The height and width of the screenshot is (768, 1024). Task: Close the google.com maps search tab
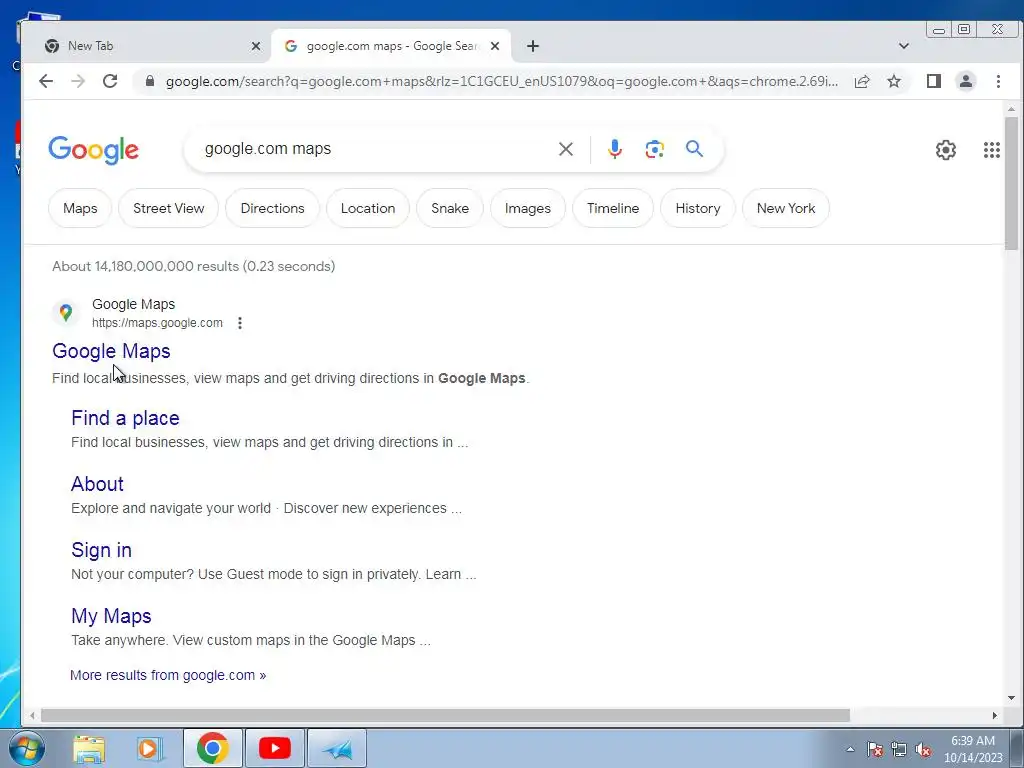(495, 46)
